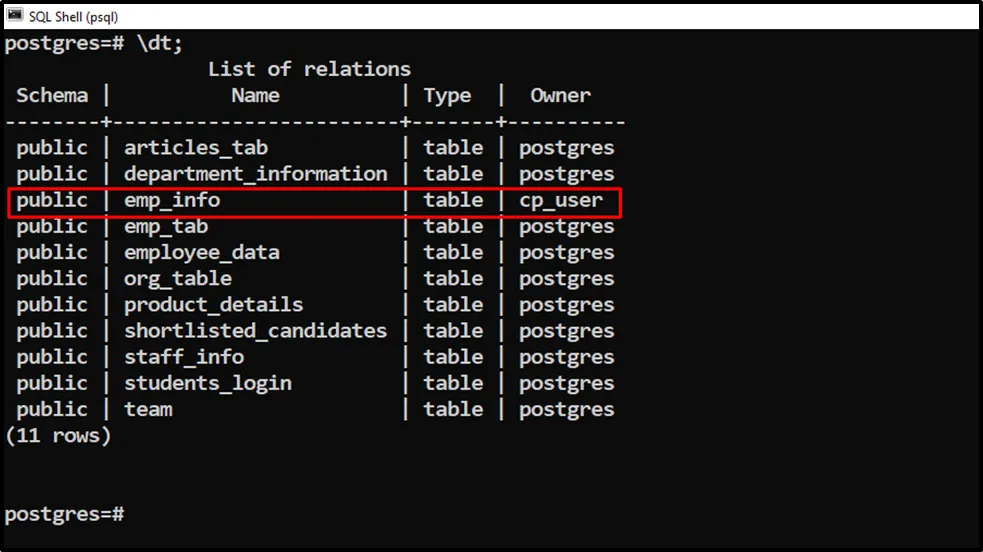Click the employee_data table name
This screenshot has width=983, height=552.
(202, 253)
